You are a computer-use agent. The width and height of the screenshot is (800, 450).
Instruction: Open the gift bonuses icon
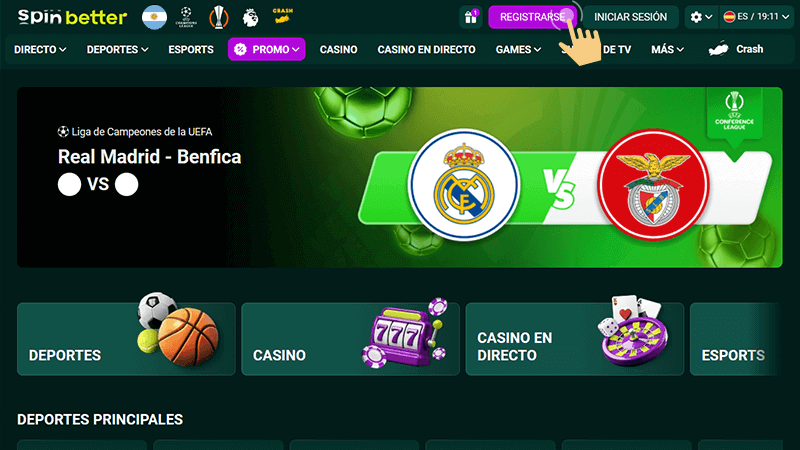click(x=470, y=17)
